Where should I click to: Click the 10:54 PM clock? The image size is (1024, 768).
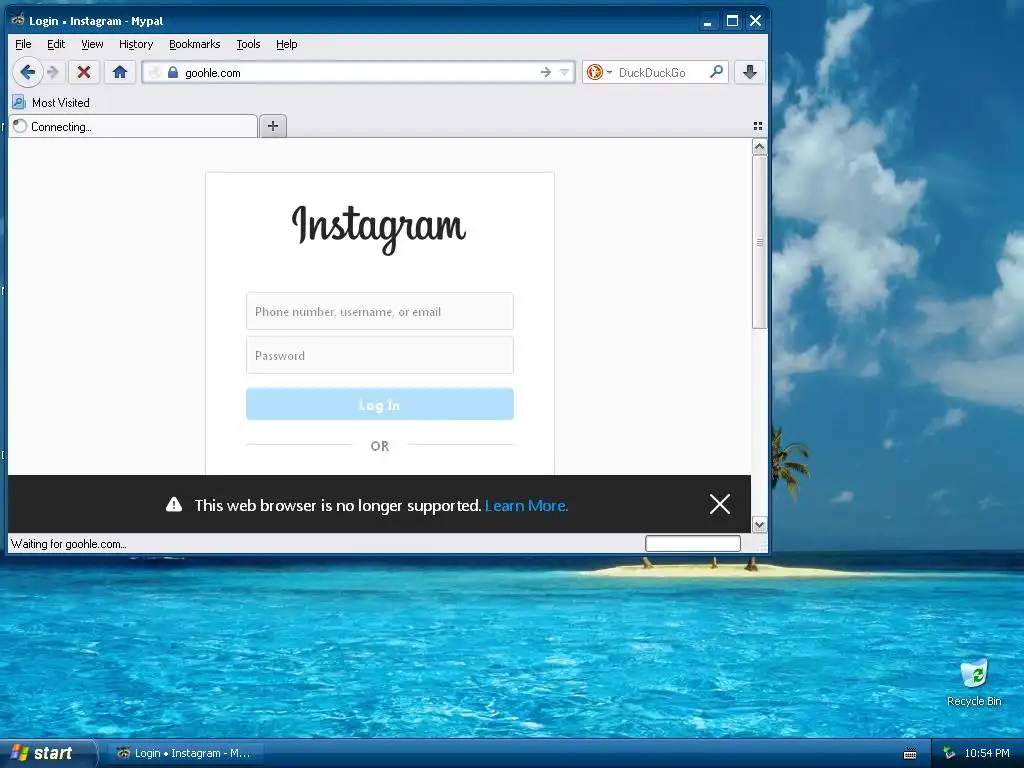point(987,753)
